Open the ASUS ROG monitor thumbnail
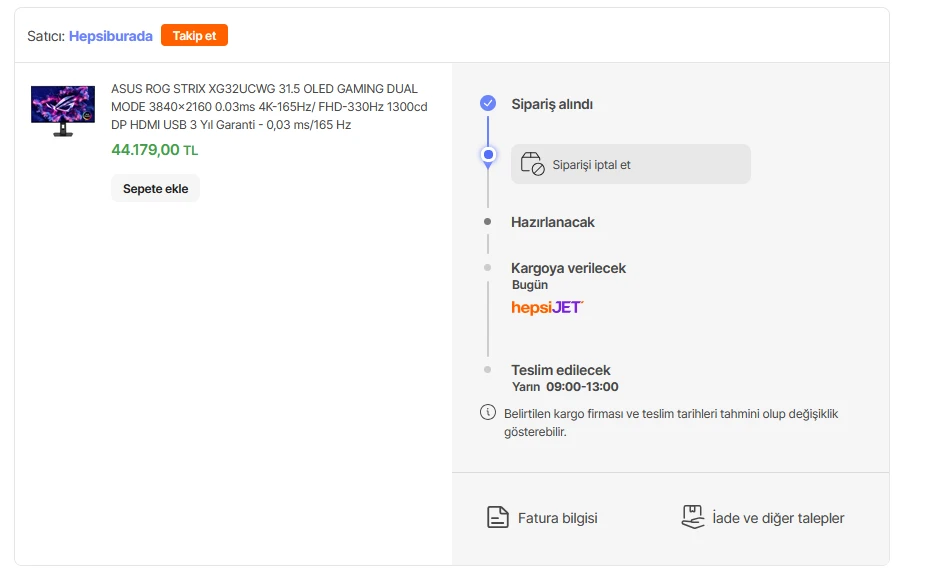 (x=63, y=111)
